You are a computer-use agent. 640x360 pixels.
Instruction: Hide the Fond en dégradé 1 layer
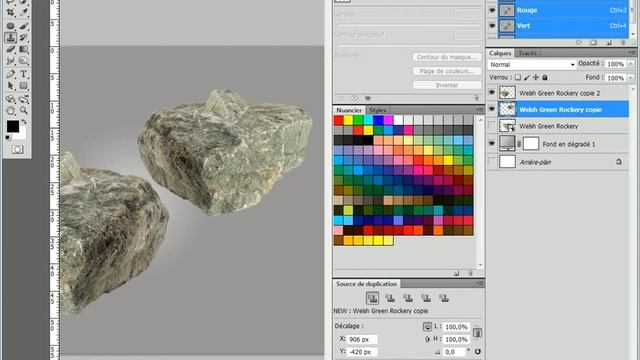coord(492,143)
